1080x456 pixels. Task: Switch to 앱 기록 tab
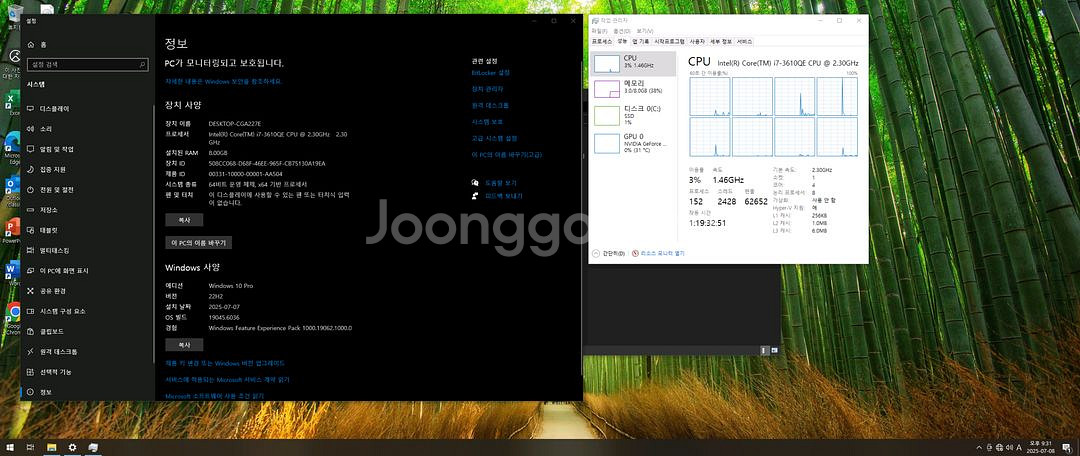click(641, 42)
